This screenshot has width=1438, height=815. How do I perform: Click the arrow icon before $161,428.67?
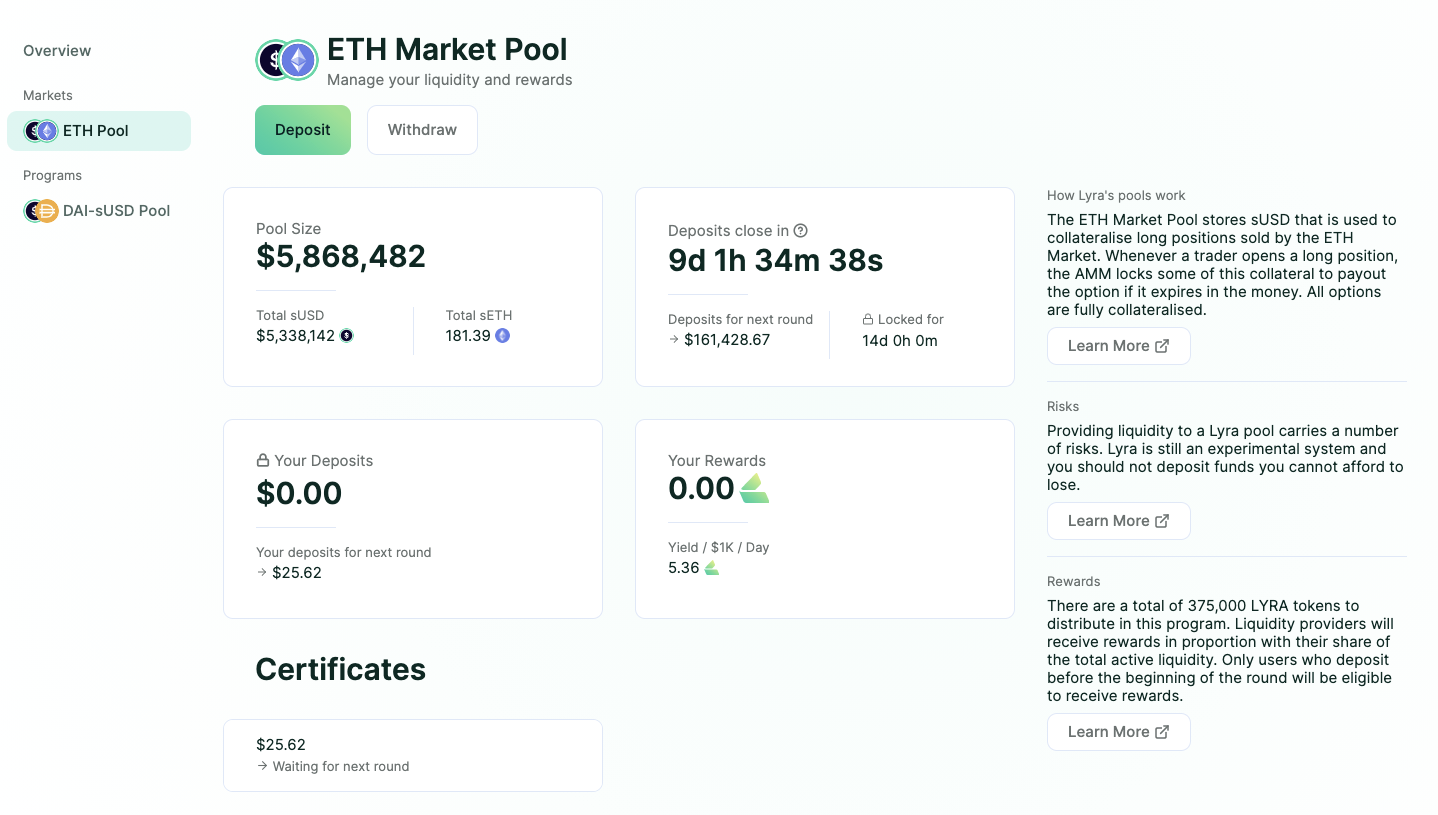coord(674,340)
